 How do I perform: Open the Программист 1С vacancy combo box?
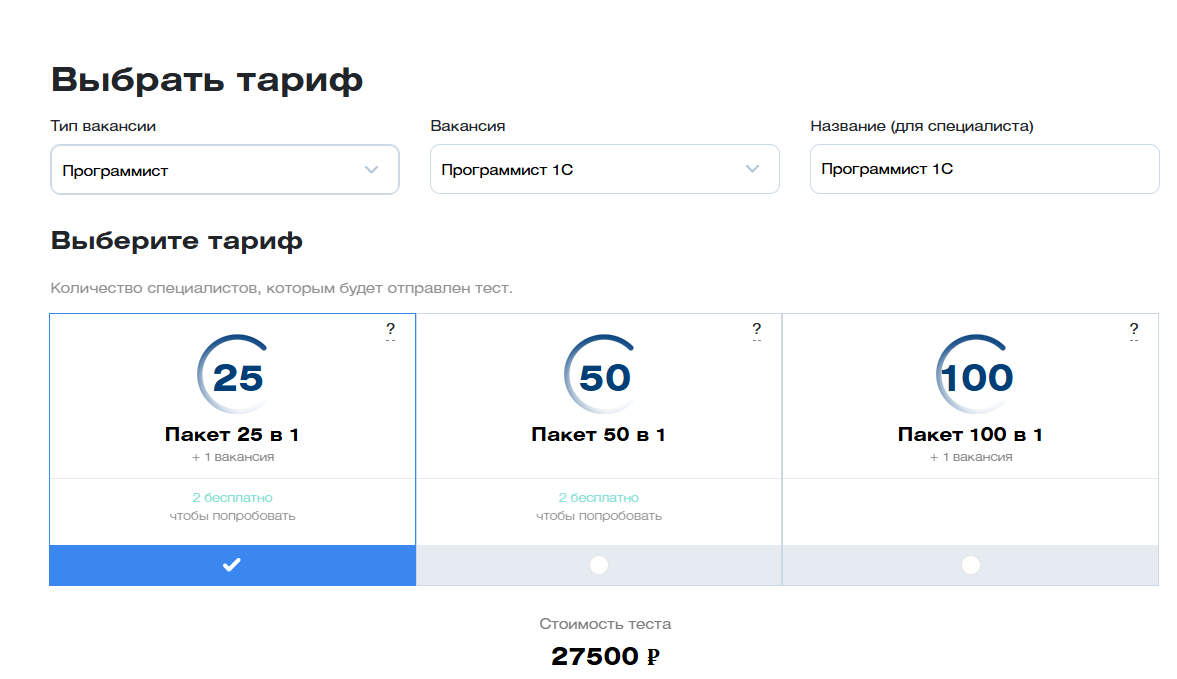click(604, 169)
